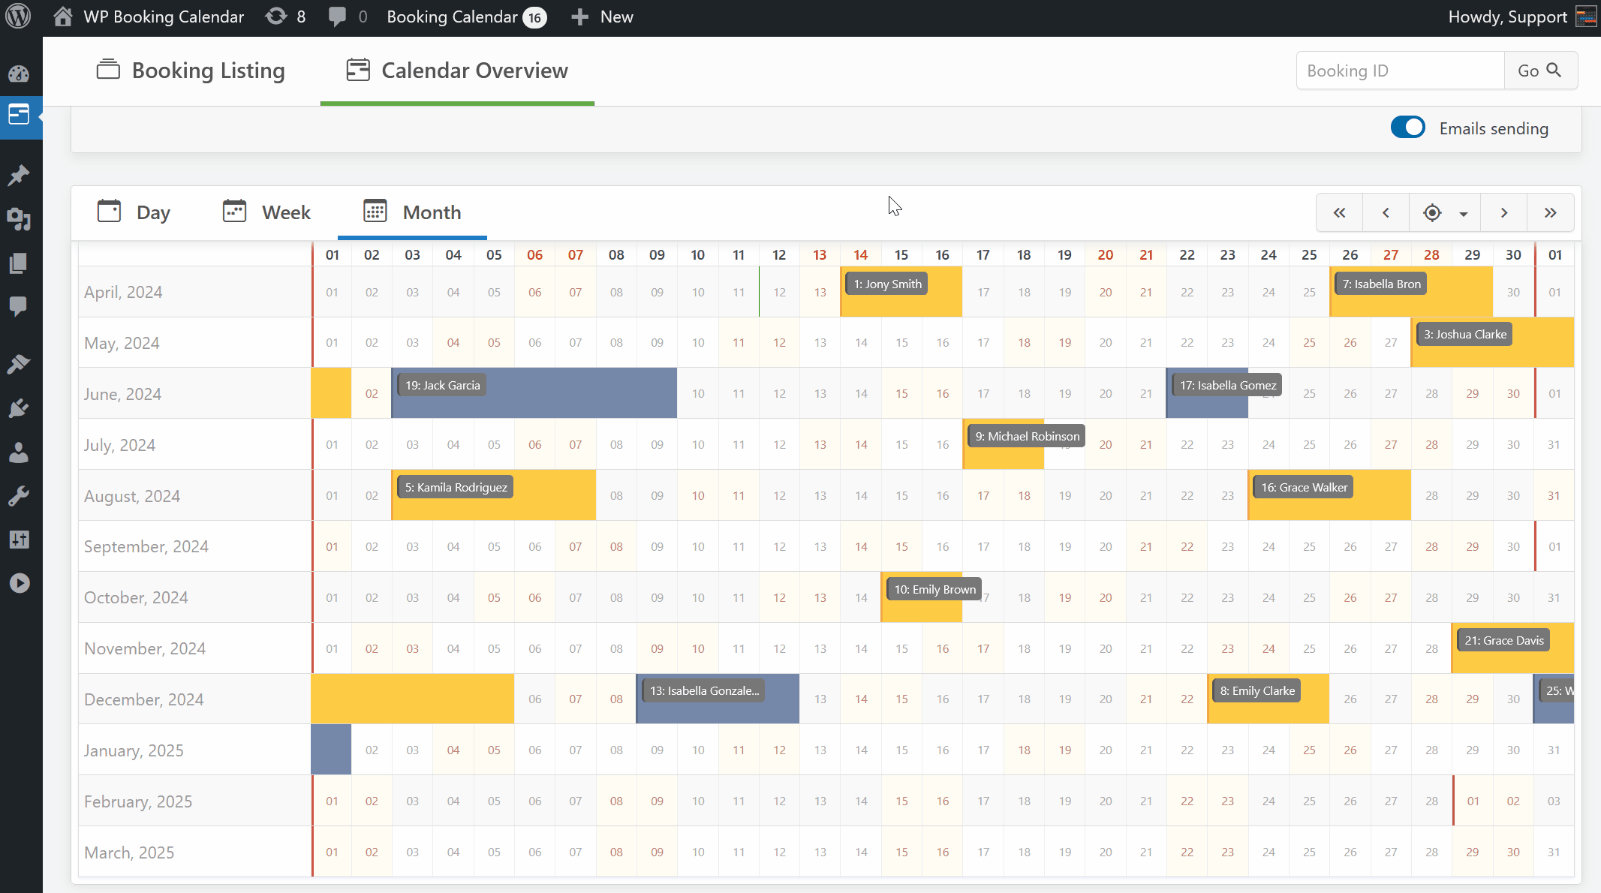Screen dimensions: 1601x893
Task: Open booking 8: Emily Clarke
Action: tap(1257, 690)
